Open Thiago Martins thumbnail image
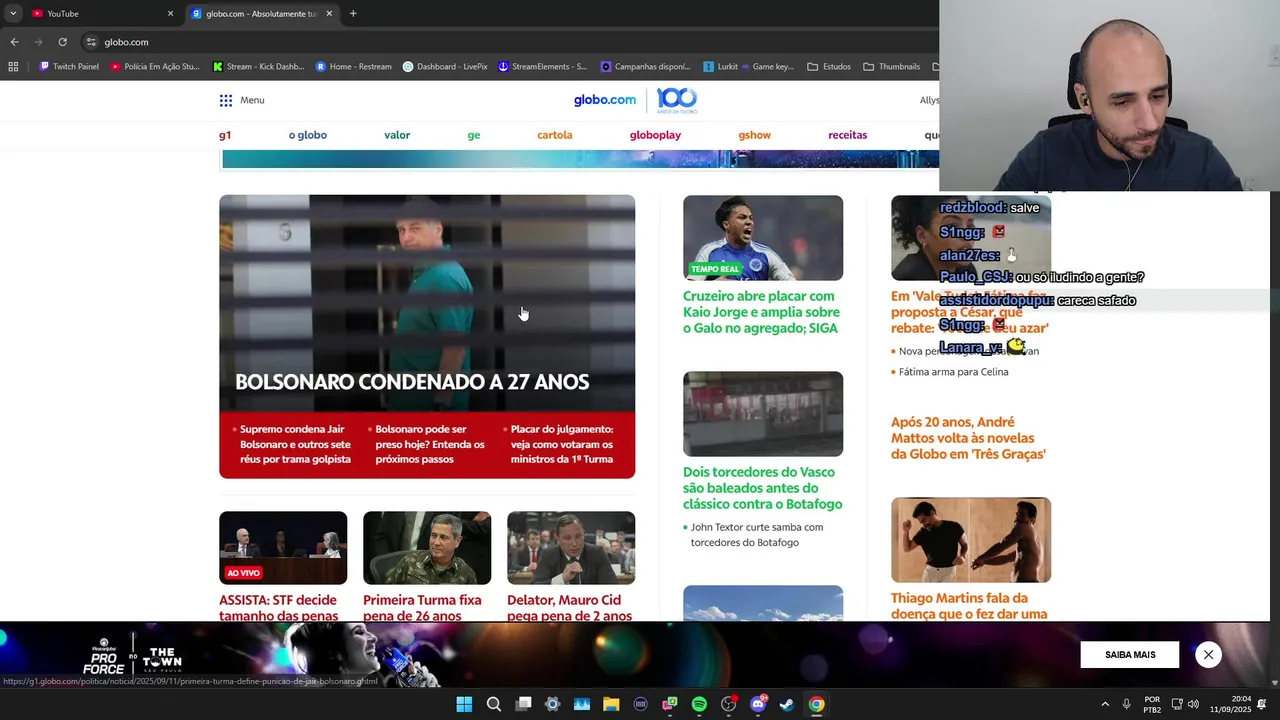Screen dimensions: 1280x720 coord(971,540)
